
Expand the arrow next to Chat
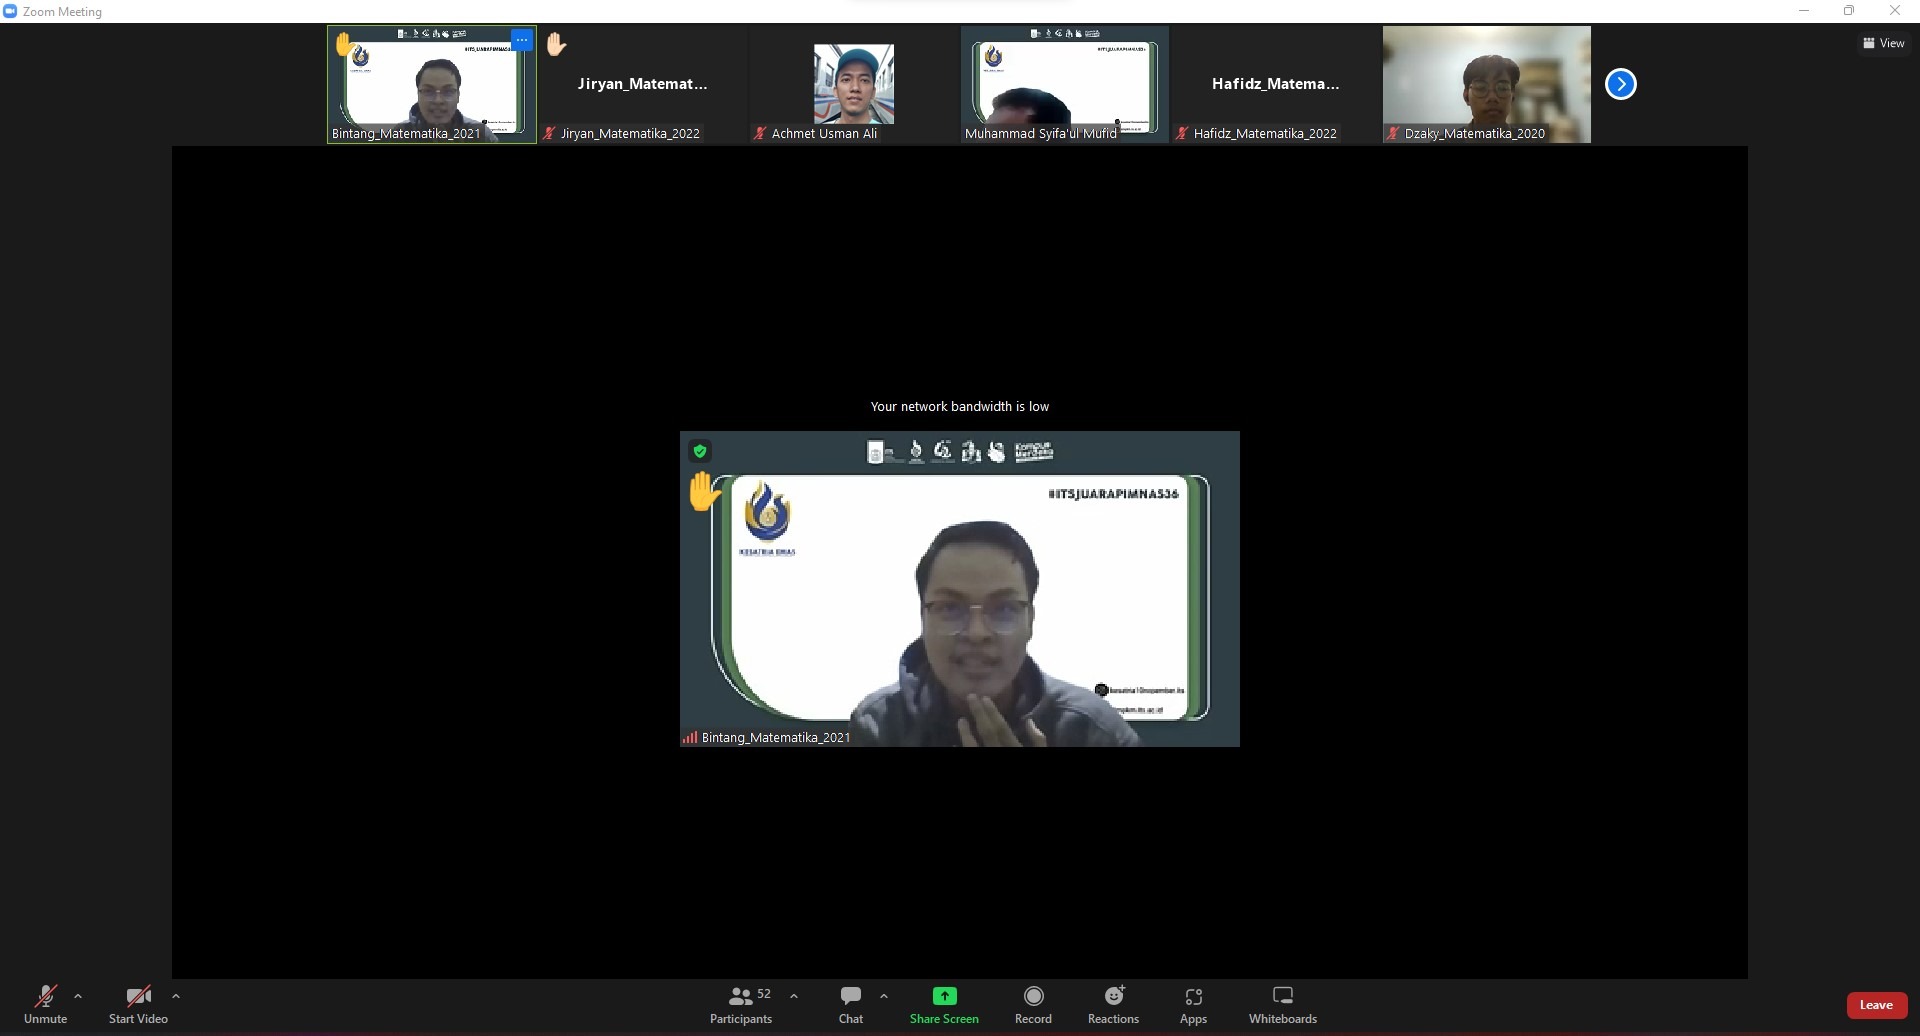click(884, 996)
